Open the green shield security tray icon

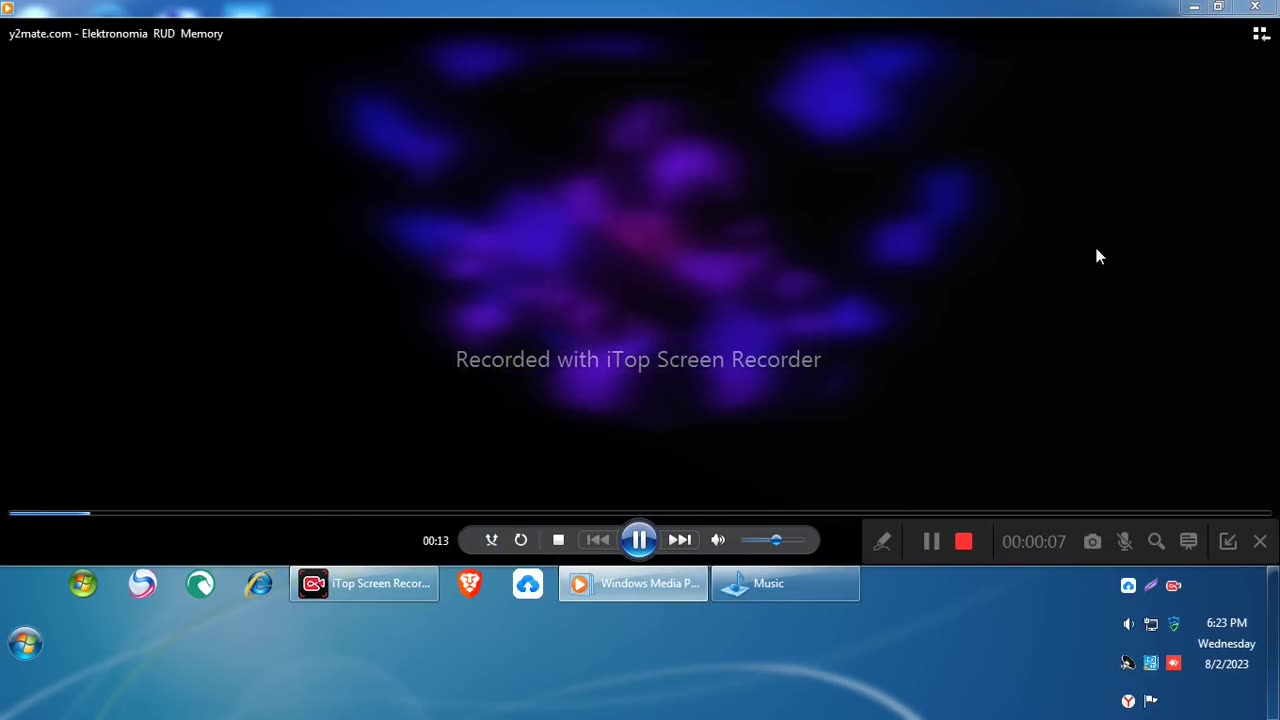[x=1174, y=624]
